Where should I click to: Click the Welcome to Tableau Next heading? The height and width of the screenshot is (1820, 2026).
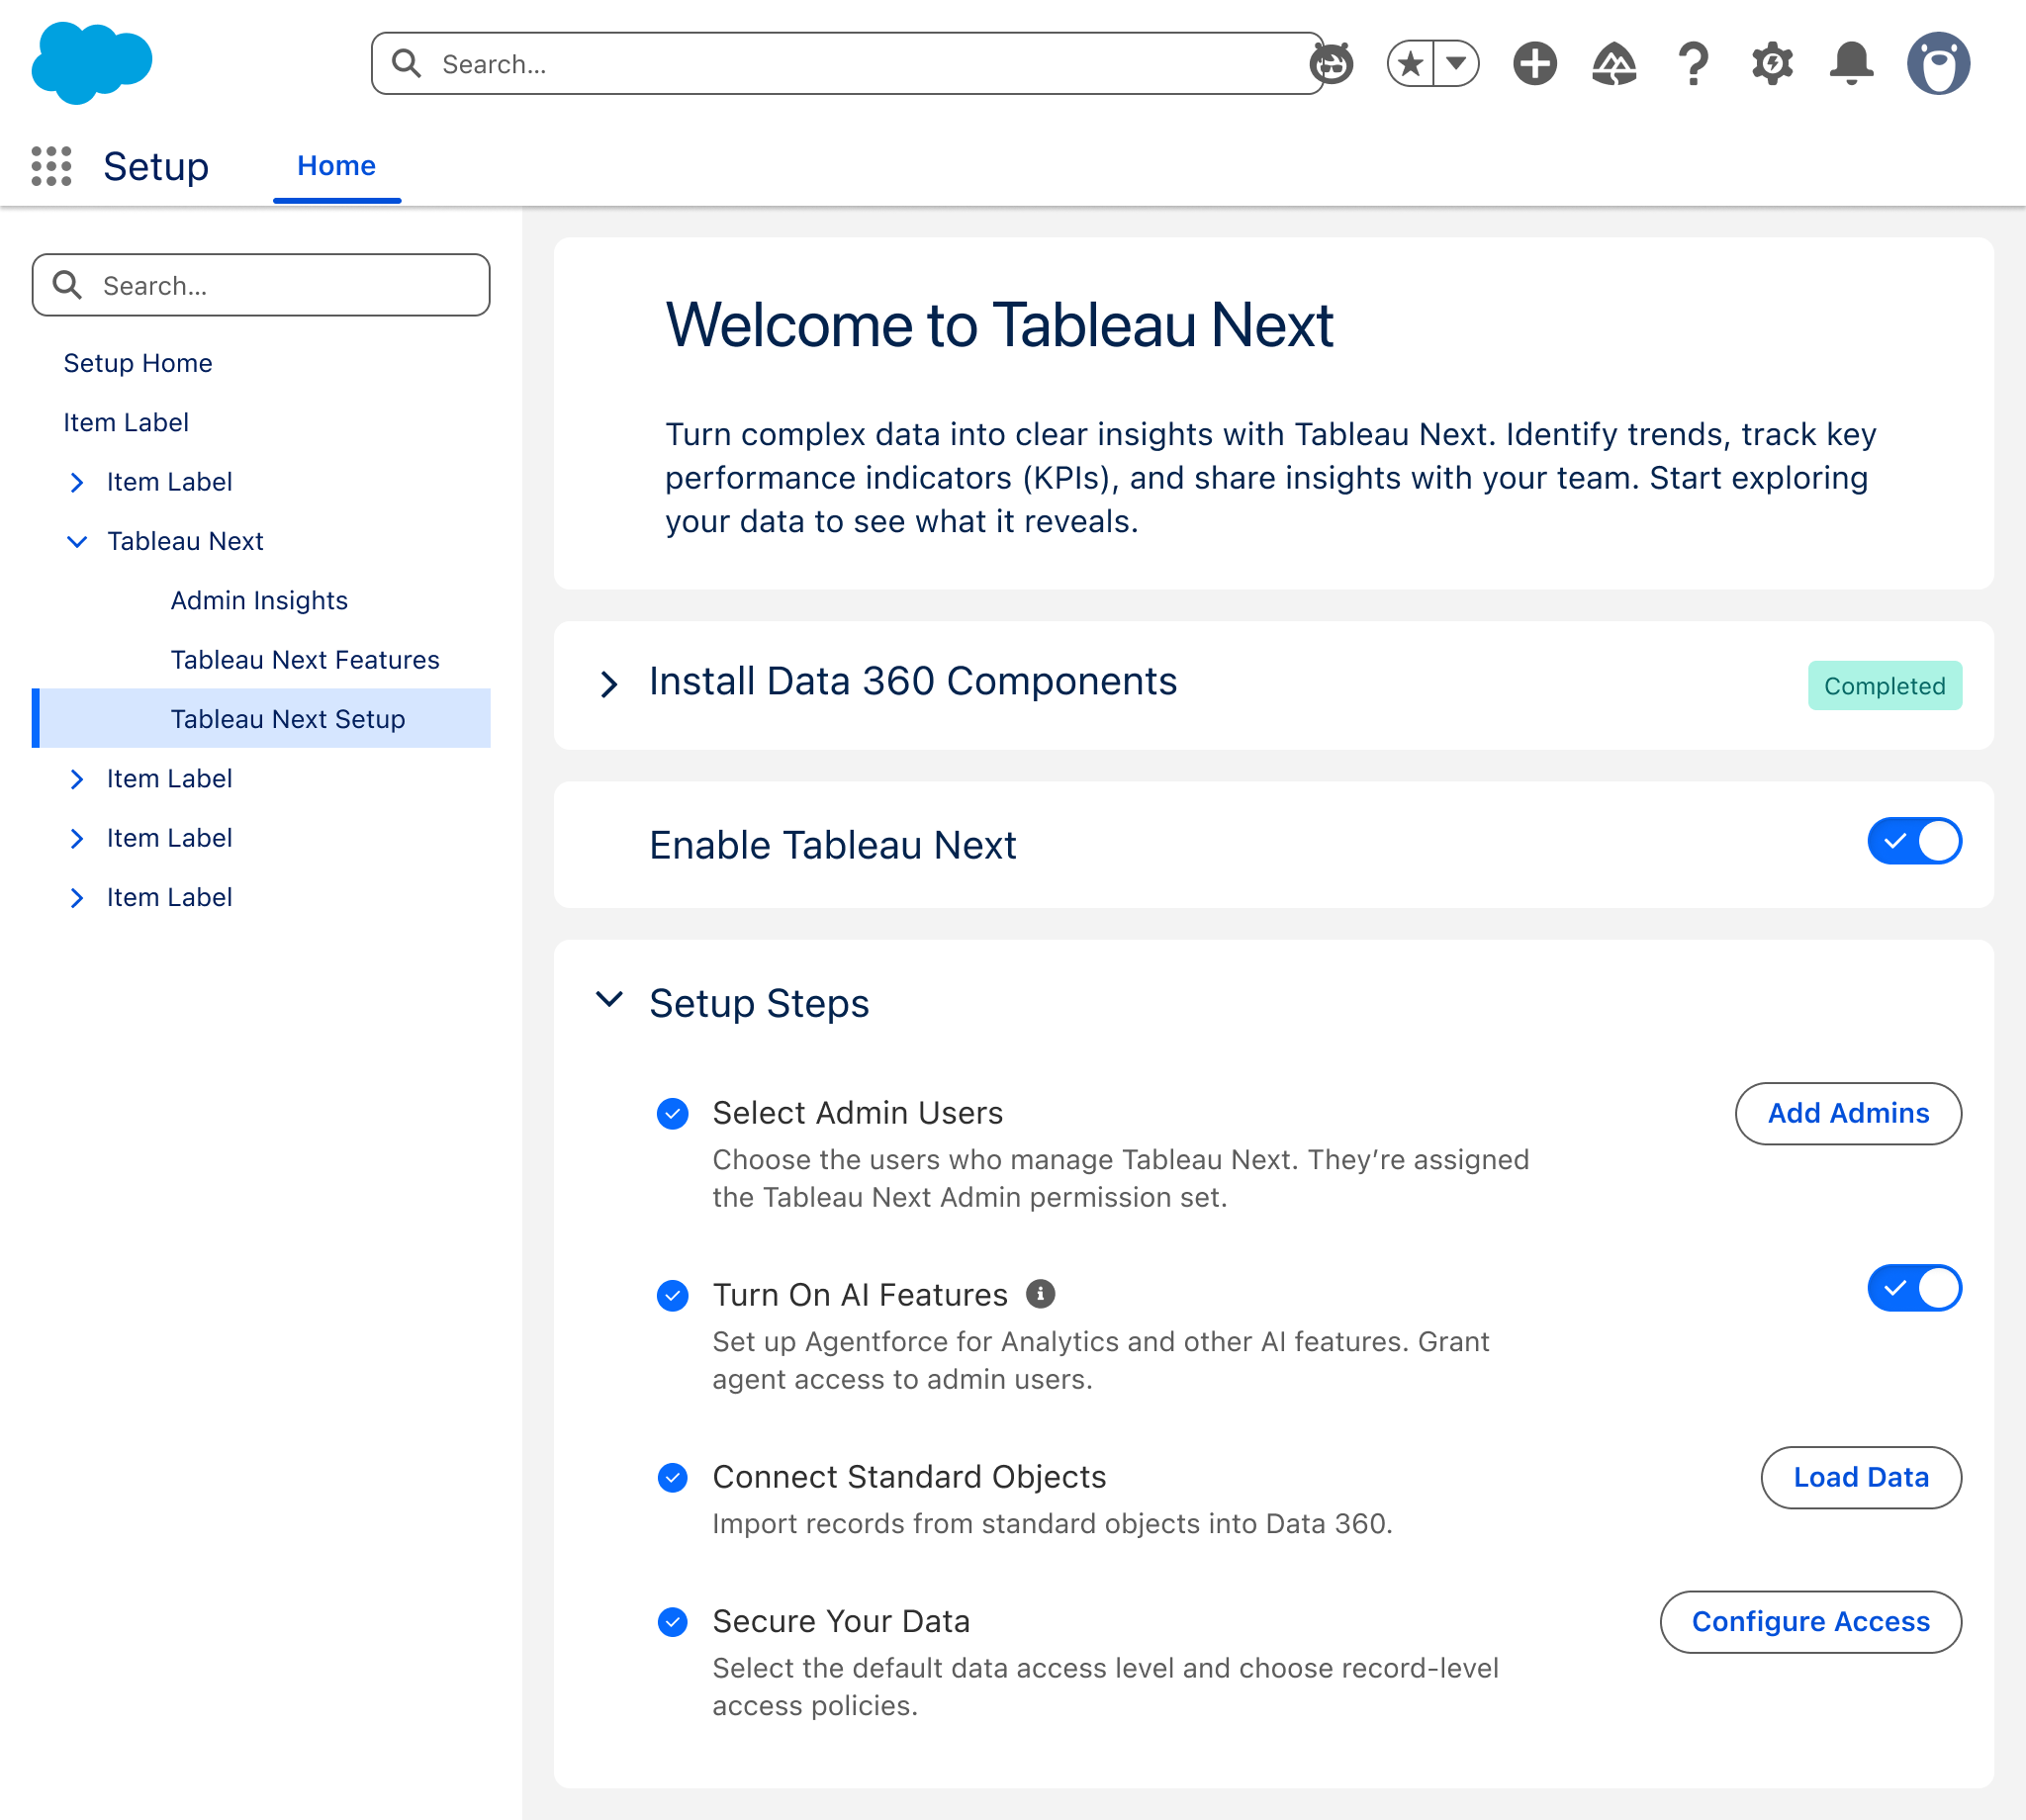999,325
